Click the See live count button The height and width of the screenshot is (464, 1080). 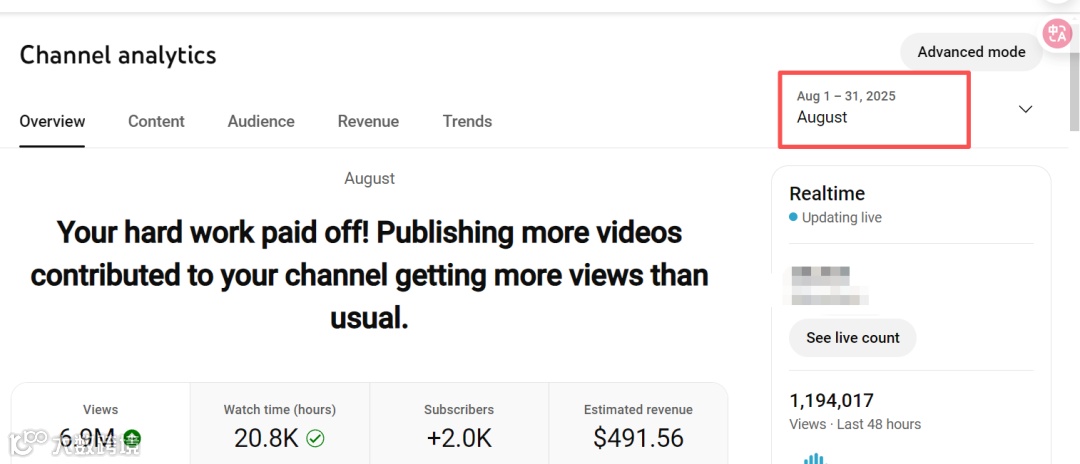coord(853,338)
